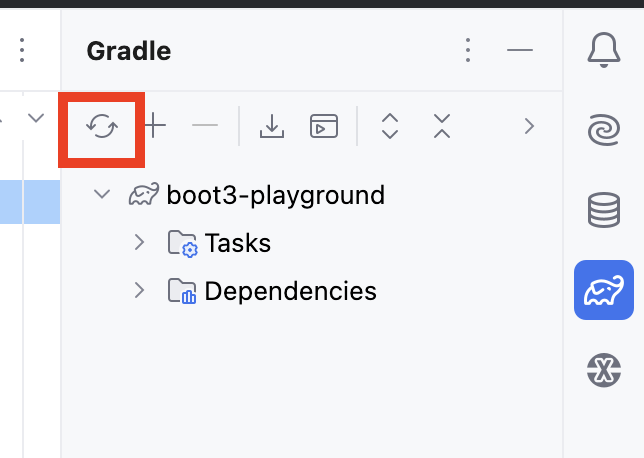Open the Database tool window

click(x=604, y=210)
